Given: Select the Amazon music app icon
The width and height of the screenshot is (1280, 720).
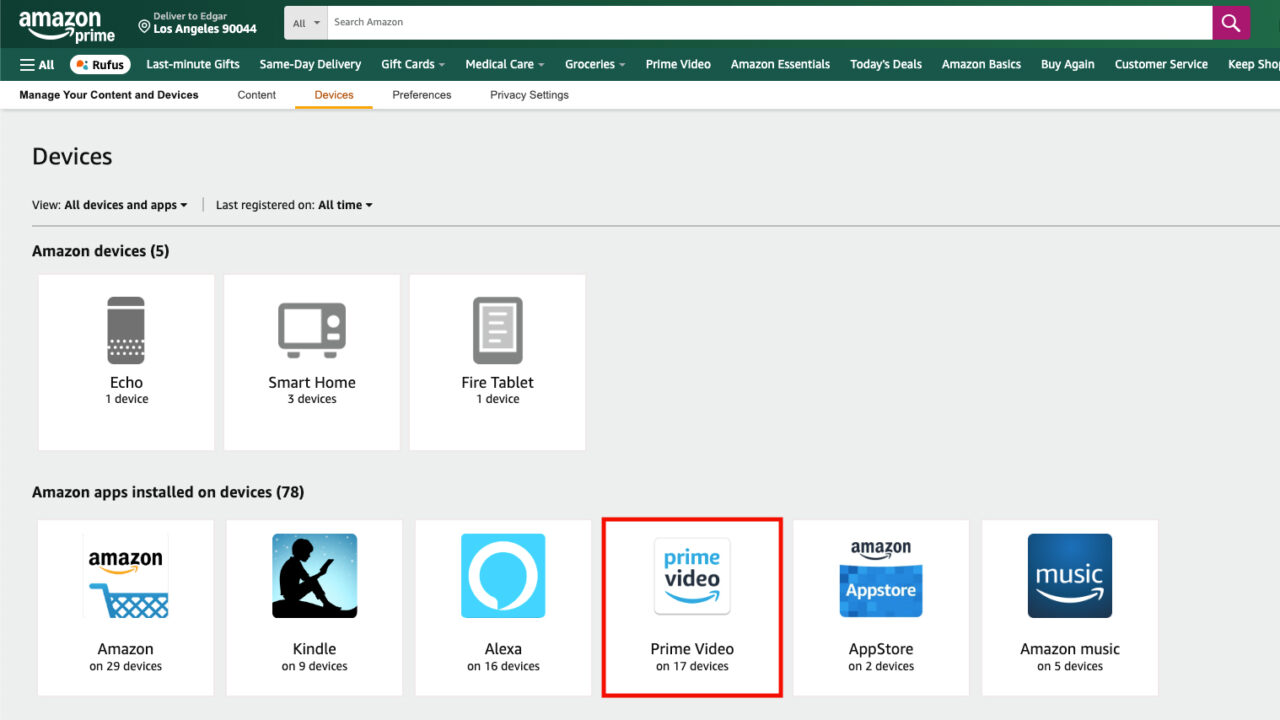Looking at the screenshot, I should click(1069, 576).
